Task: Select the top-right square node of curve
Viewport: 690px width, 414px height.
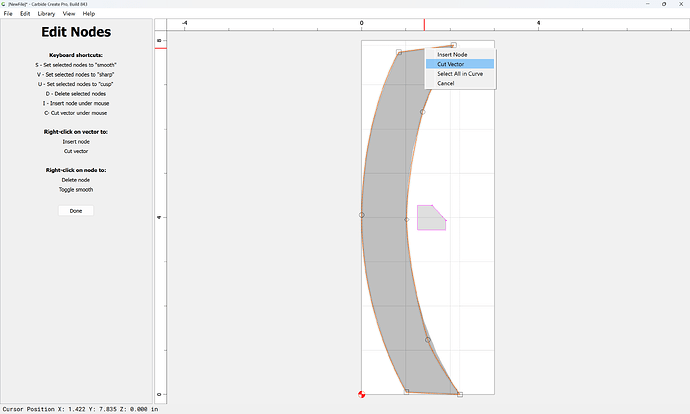Action: [454, 45]
